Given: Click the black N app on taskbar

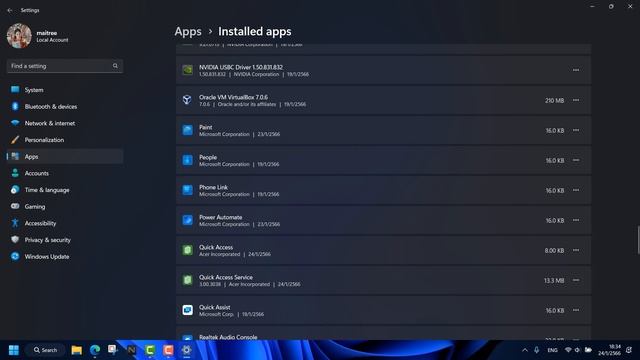Looking at the screenshot, I should click(131, 350).
